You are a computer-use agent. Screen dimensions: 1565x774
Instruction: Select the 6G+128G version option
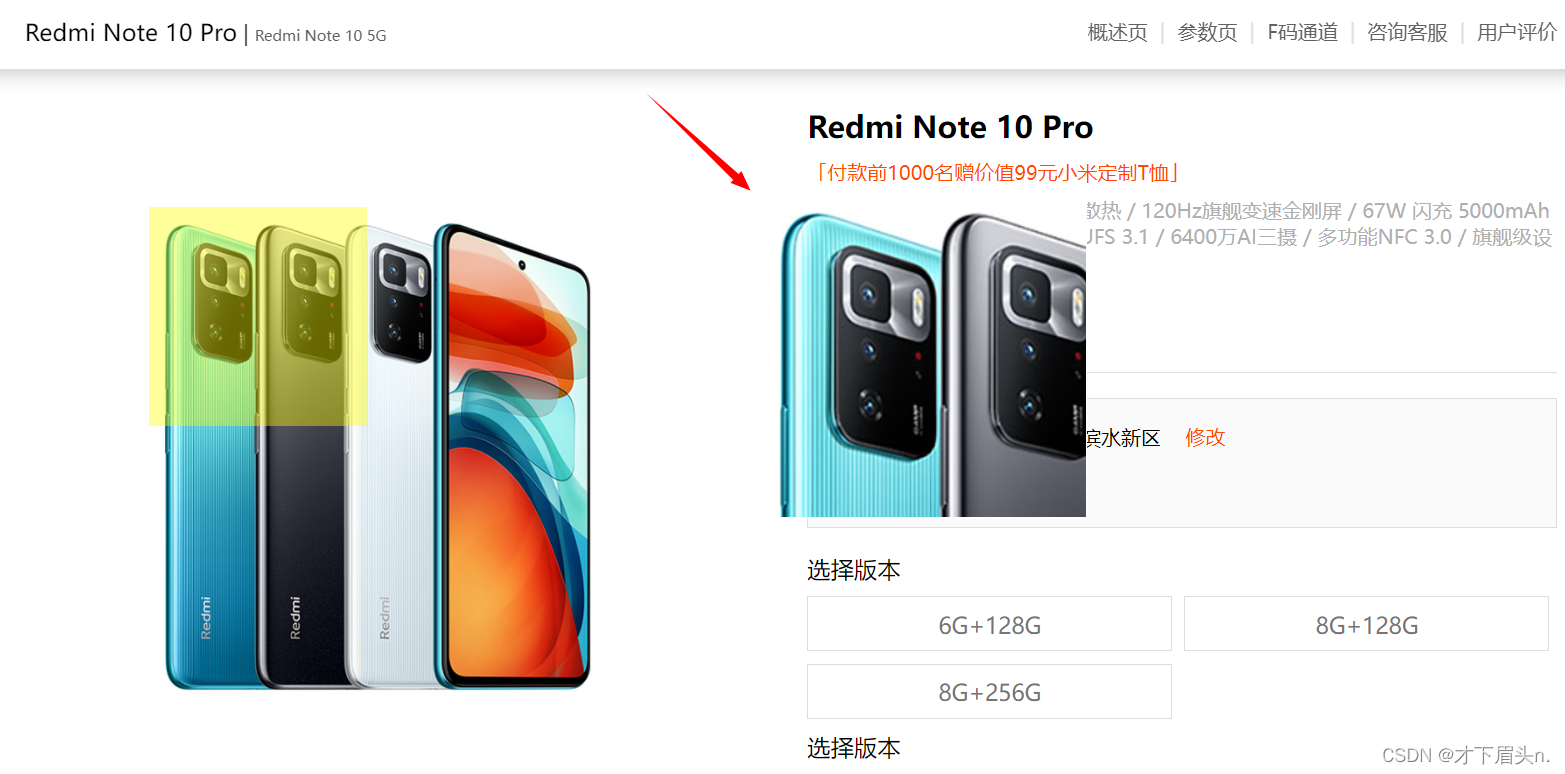pos(989,624)
